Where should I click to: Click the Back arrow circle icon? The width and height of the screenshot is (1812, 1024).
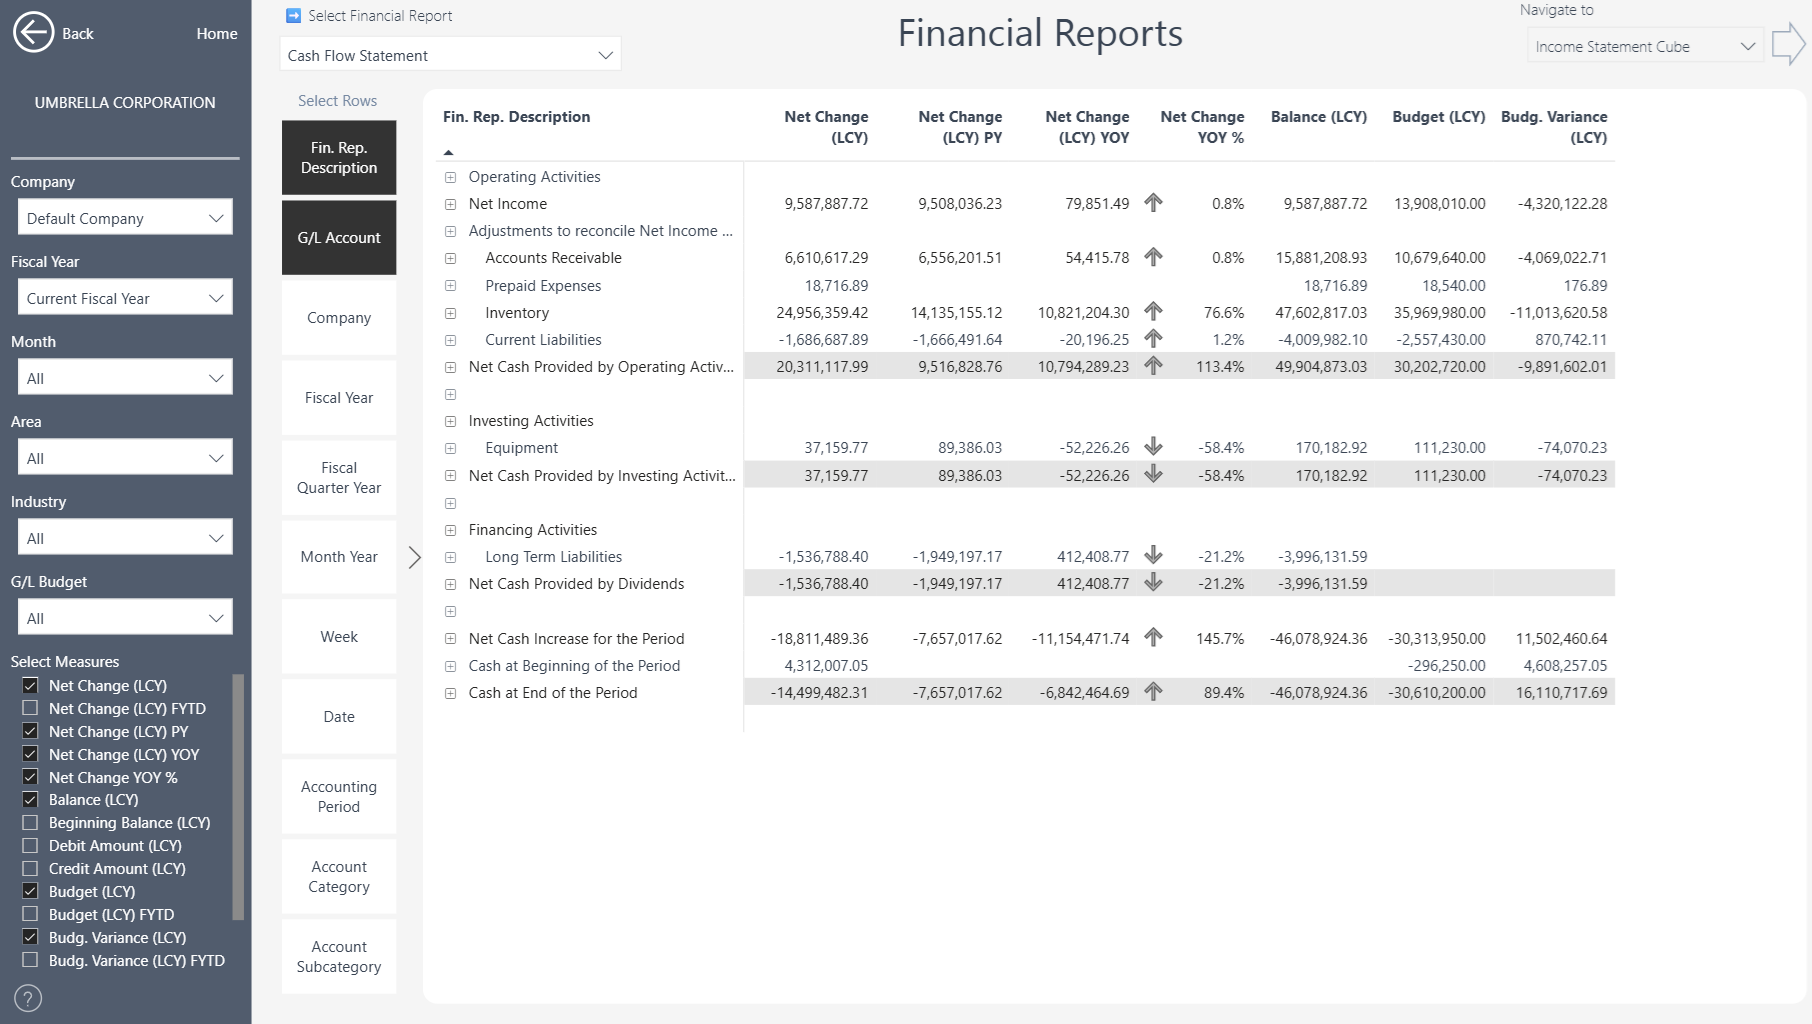pos(33,33)
